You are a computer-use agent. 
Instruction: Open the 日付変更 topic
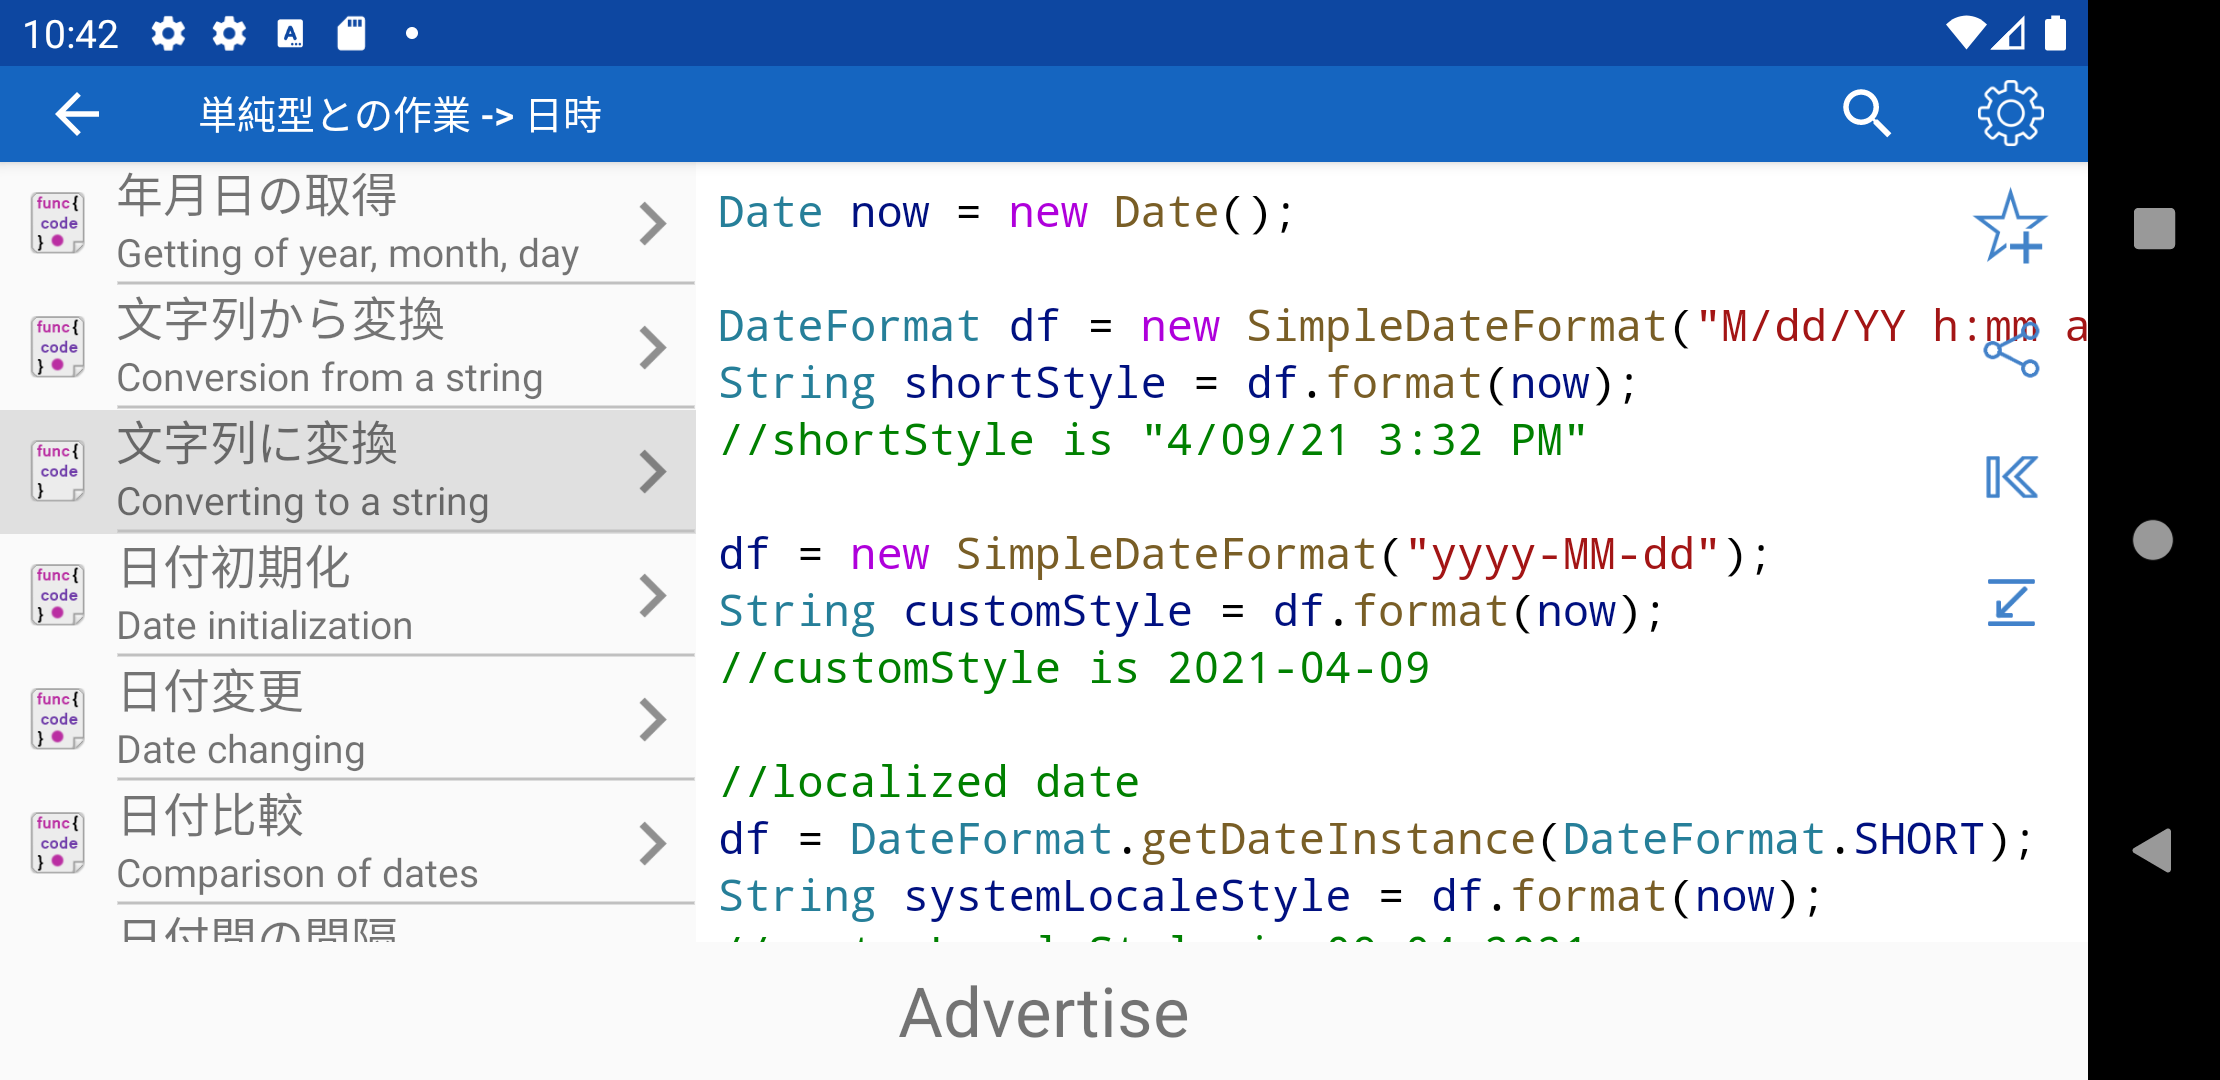[348, 719]
